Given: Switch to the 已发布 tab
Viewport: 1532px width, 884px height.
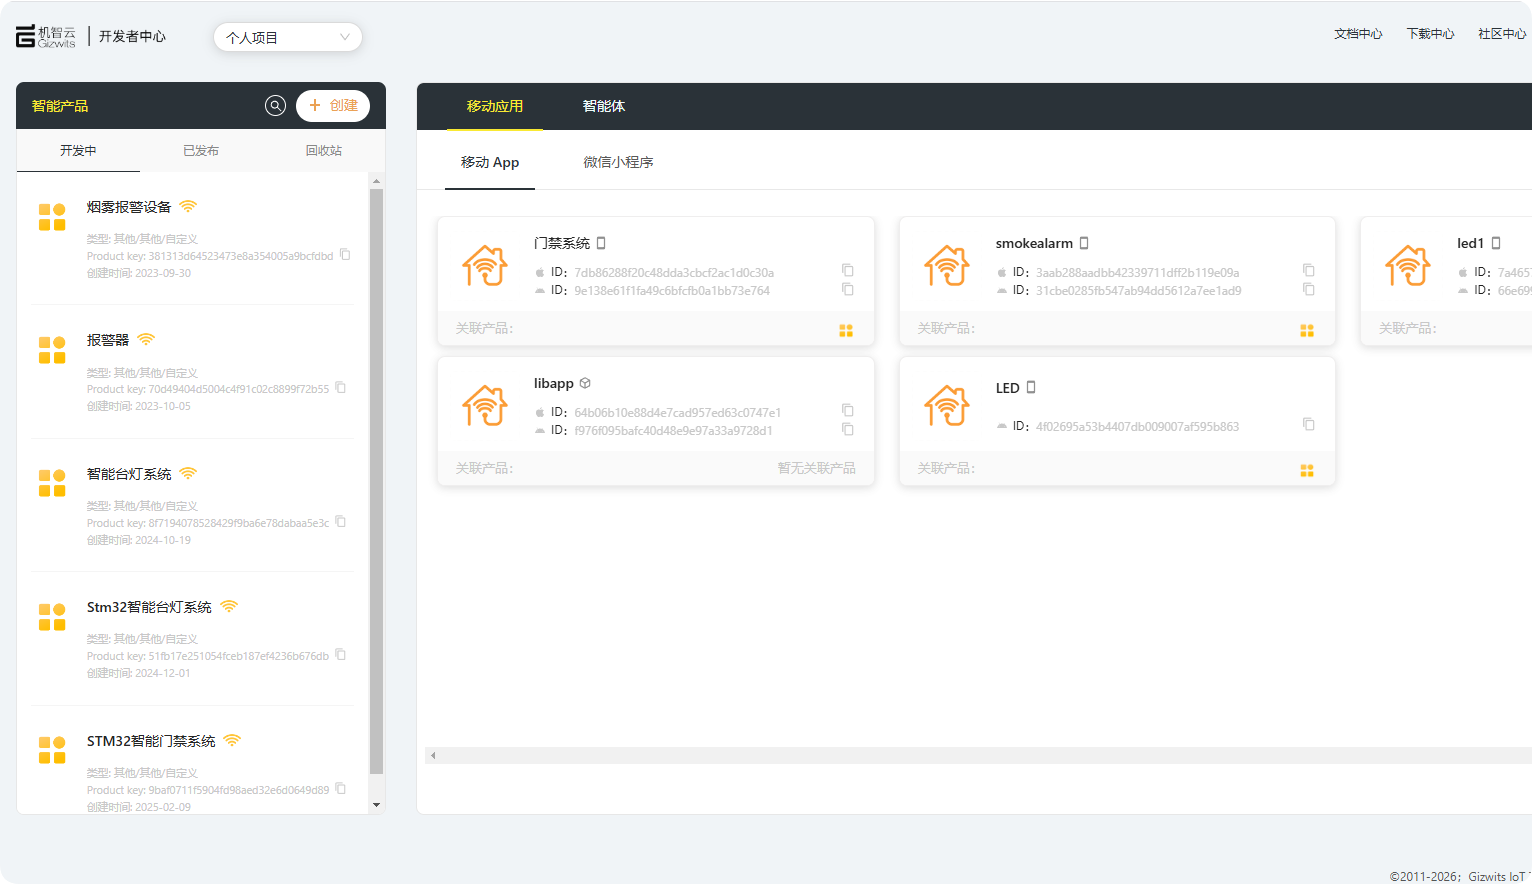Looking at the screenshot, I should pos(201,151).
